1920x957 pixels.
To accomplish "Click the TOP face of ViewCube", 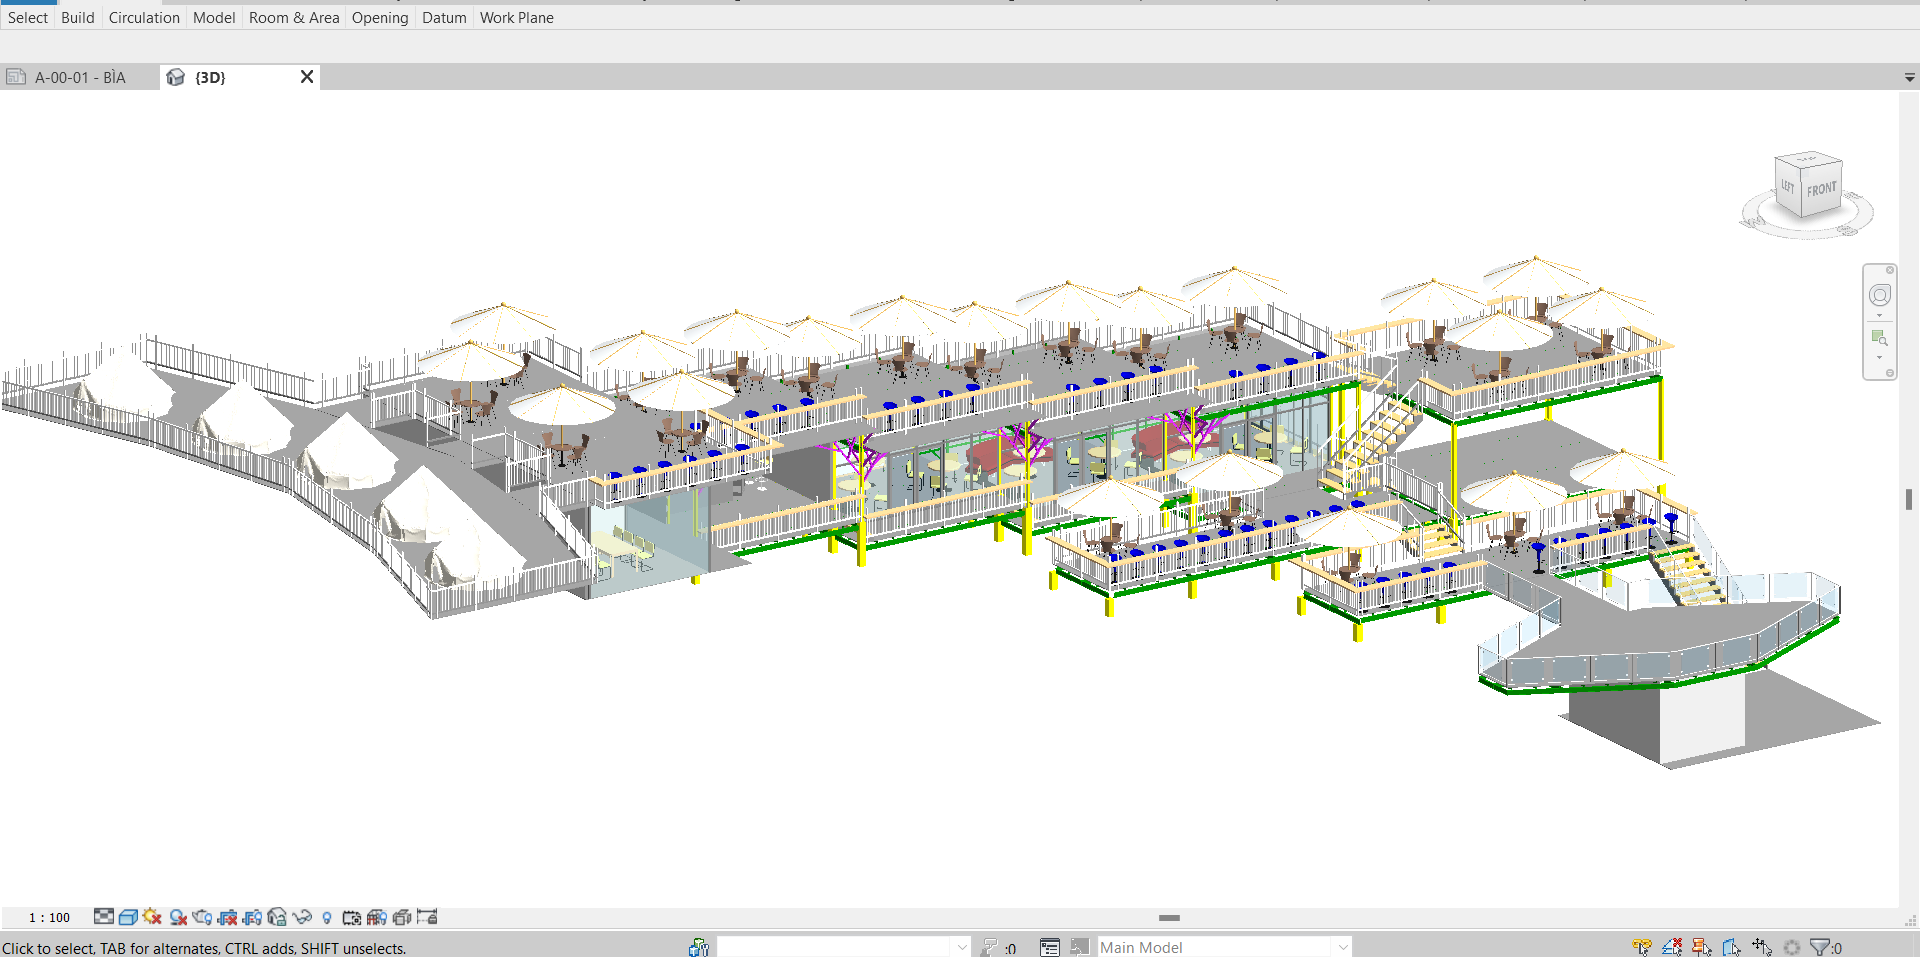I will pyautogui.click(x=1808, y=158).
